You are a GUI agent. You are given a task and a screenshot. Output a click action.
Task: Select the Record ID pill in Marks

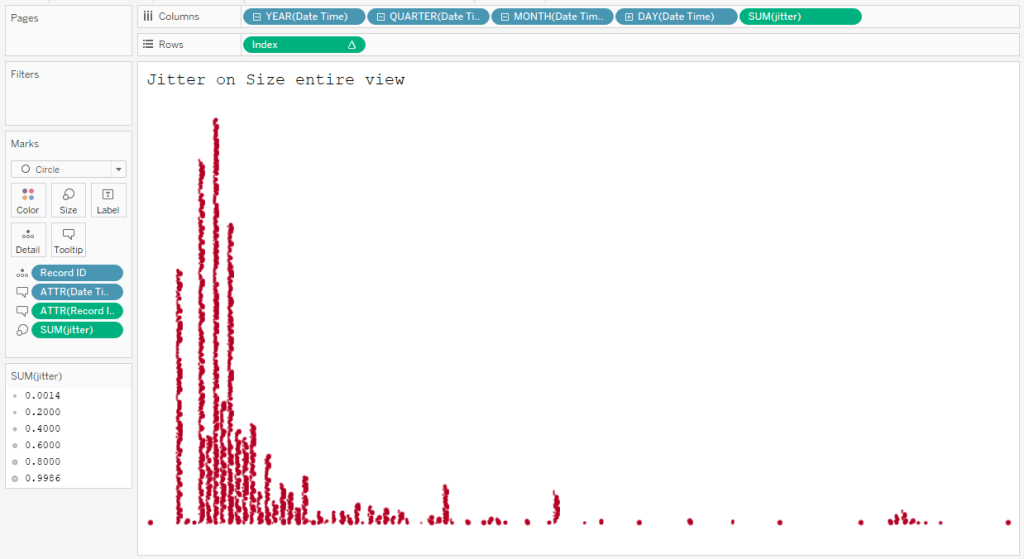click(x=77, y=273)
